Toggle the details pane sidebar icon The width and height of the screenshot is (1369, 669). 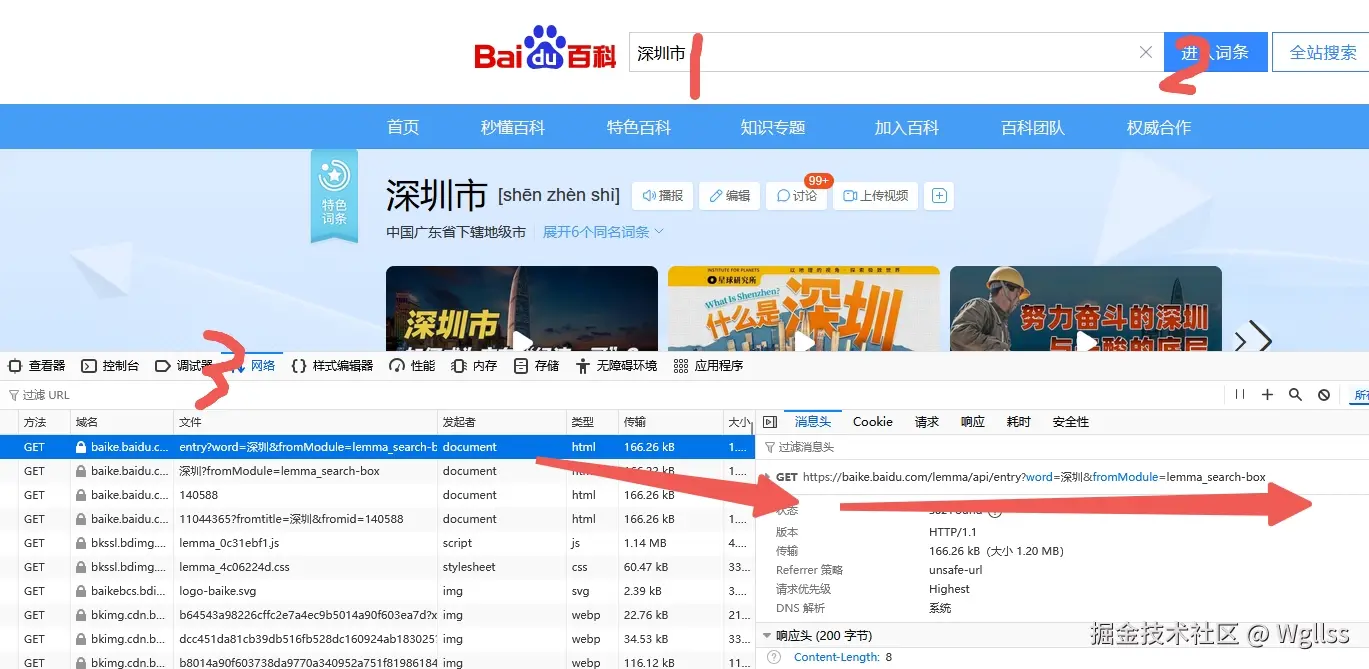[770, 422]
